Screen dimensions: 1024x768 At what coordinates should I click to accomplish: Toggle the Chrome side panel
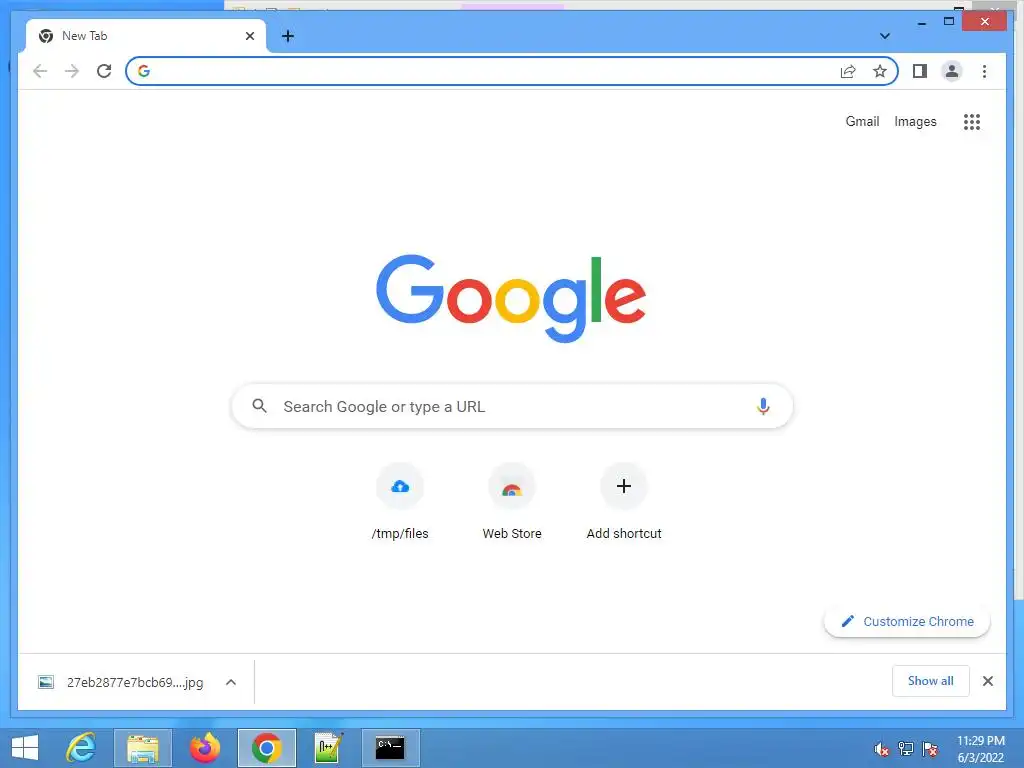[x=920, y=71]
